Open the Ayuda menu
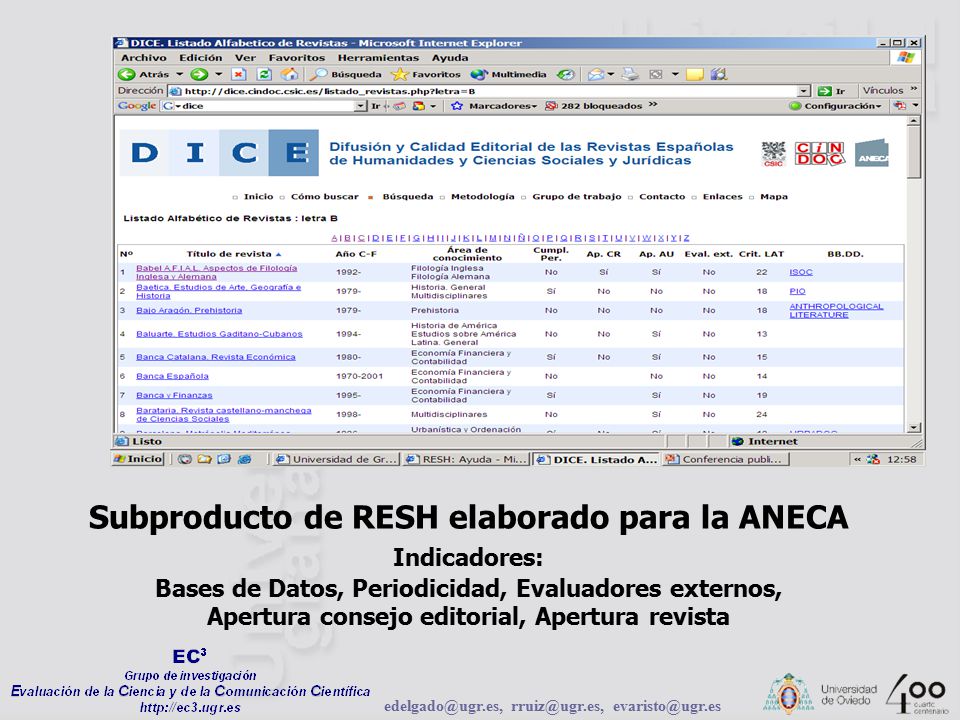 (x=450, y=58)
